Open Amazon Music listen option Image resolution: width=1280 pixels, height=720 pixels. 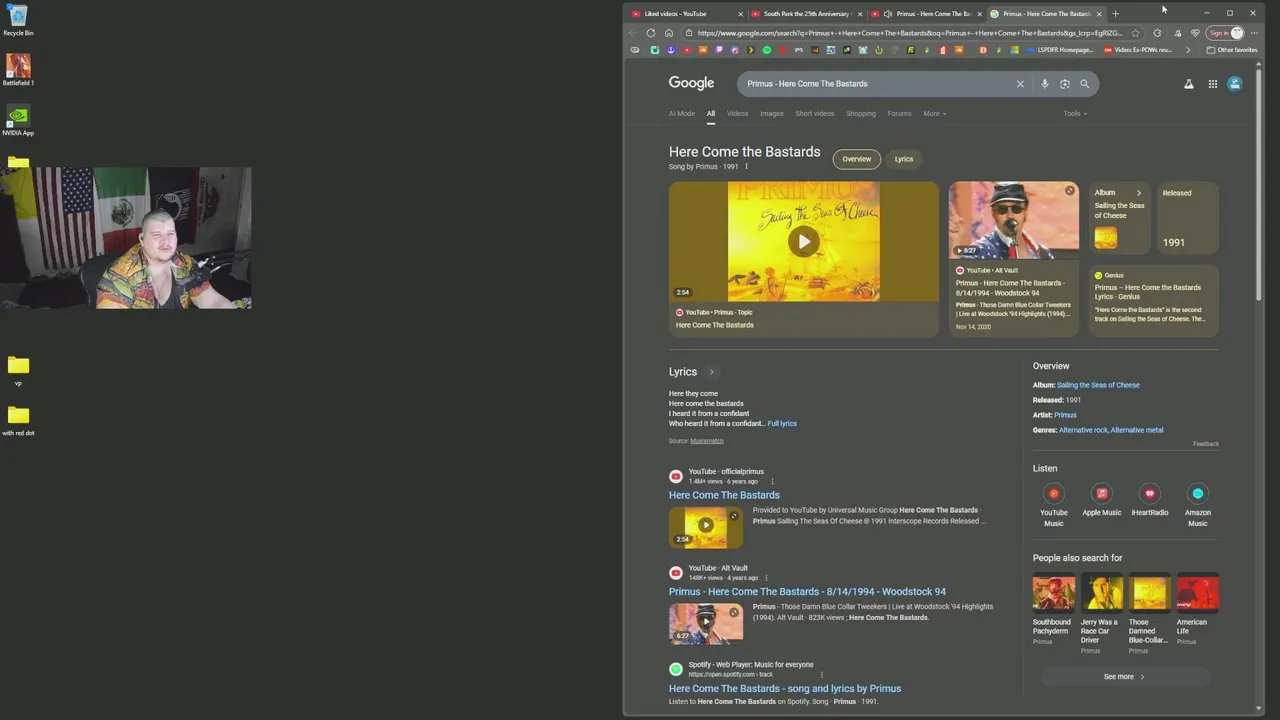coord(1198,504)
